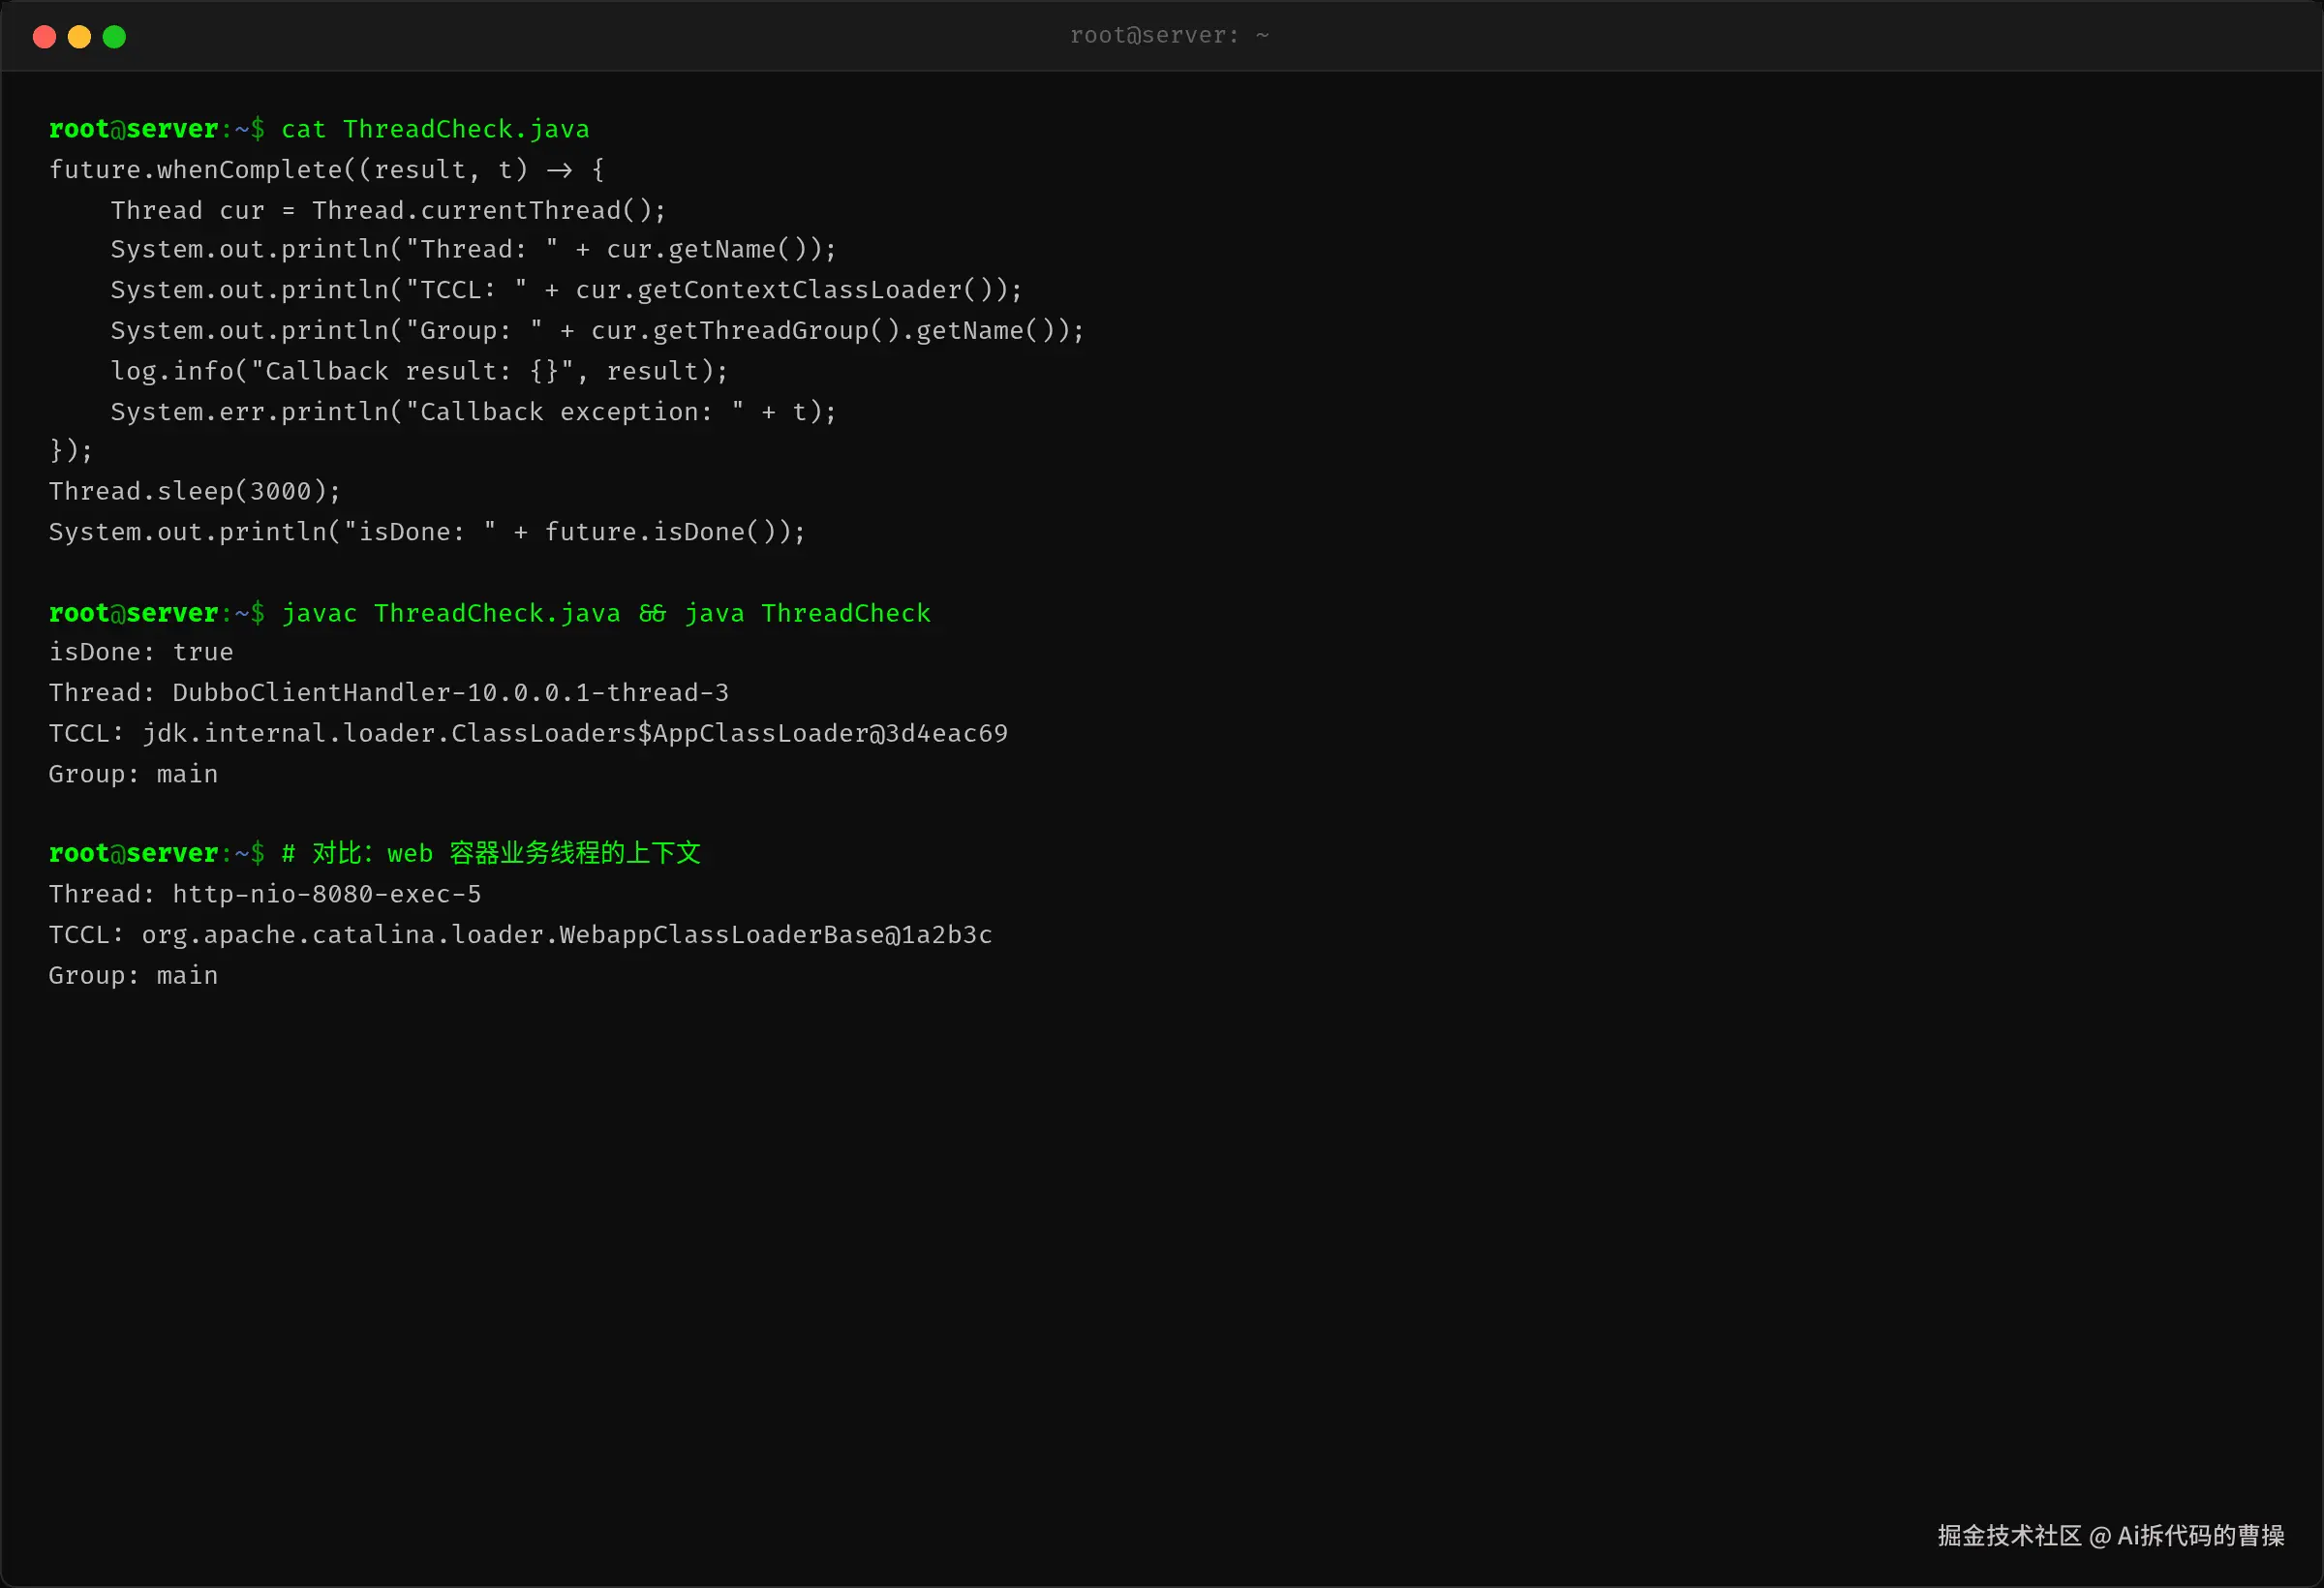Click the output "Thread: DubboClientHandler-10.0.0.1-thread-3"
This screenshot has height=1588, width=2324.
(x=389, y=693)
